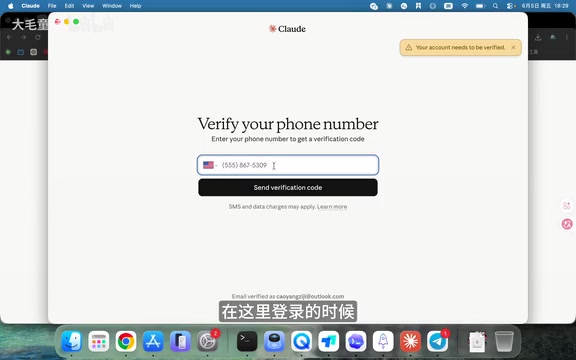
Task: Open Finder from the dock
Action: pyautogui.click(x=71, y=341)
